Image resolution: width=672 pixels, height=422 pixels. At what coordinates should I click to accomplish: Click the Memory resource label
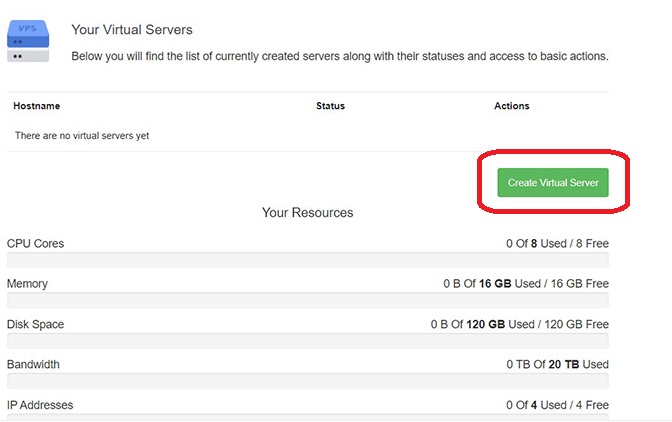27,284
